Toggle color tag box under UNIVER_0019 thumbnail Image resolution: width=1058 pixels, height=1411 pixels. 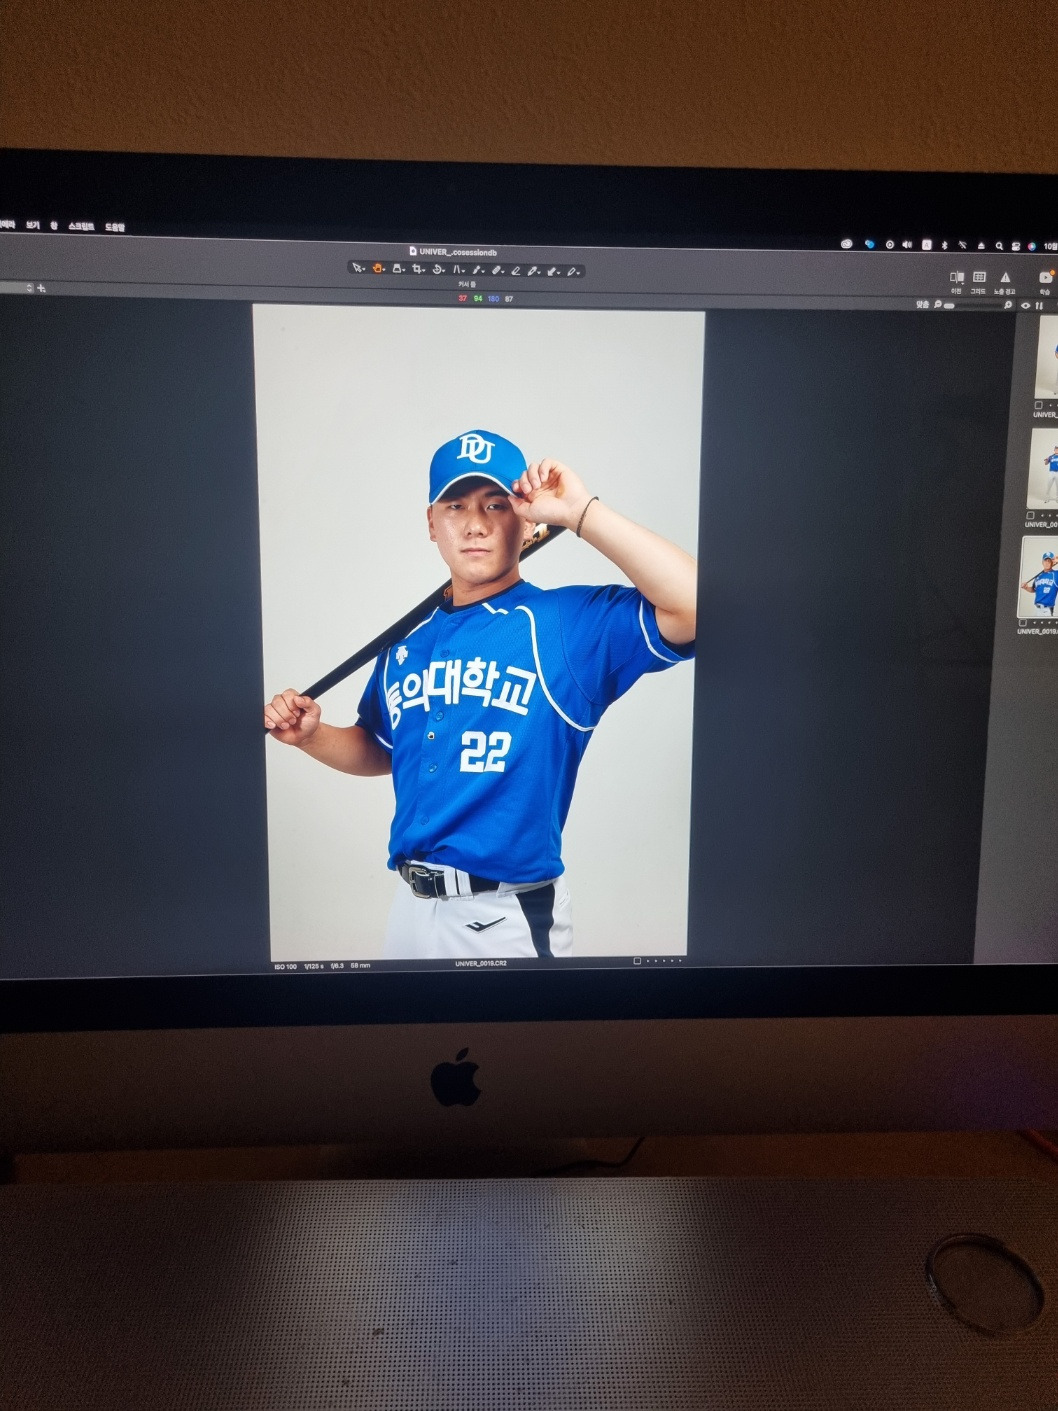point(1022,622)
